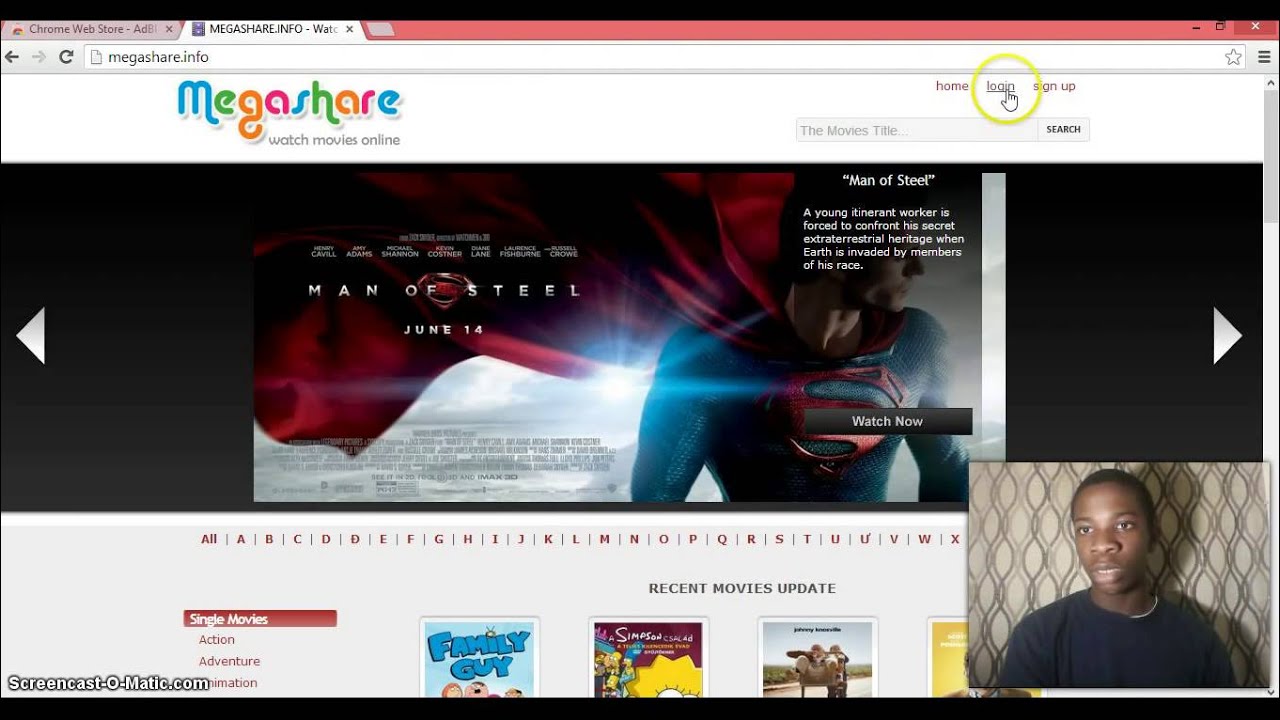The height and width of the screenshot is (720, 1280).
Task: Filter movies by letter B
Action: coord(269,539)
